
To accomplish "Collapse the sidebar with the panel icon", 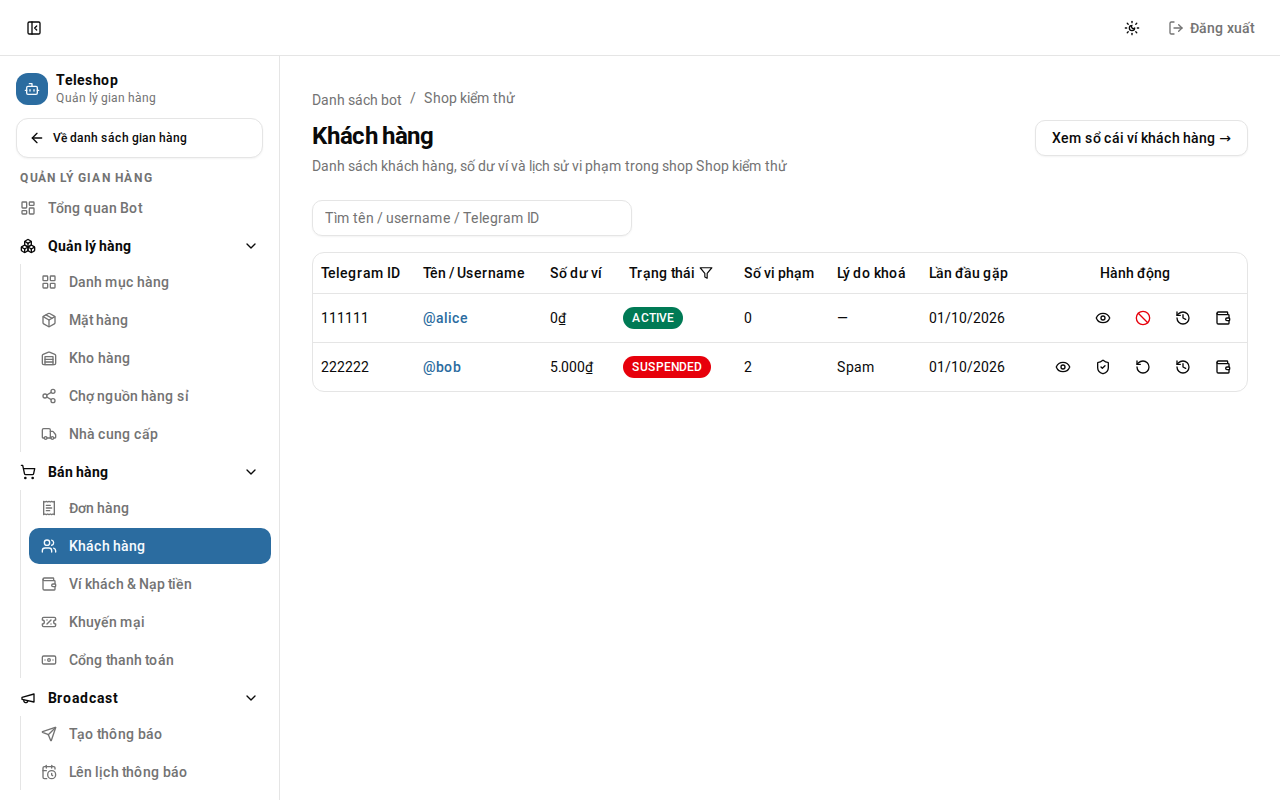I will point(34,28).
